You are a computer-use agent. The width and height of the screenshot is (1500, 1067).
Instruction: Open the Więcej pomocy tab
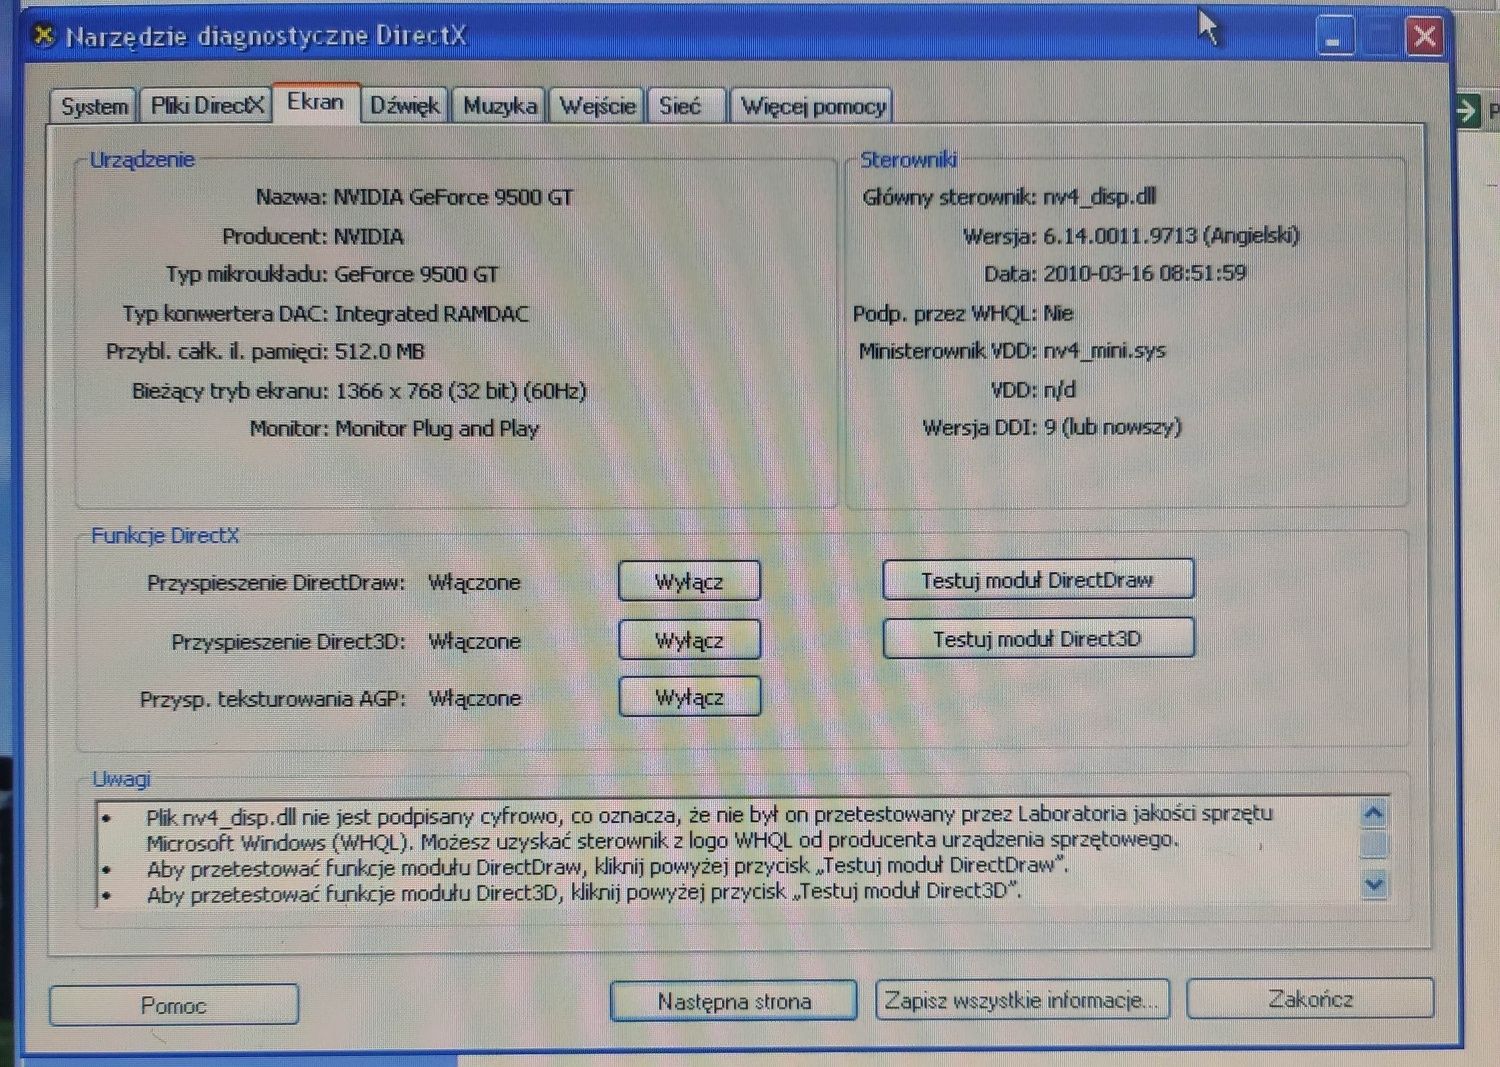812,106
